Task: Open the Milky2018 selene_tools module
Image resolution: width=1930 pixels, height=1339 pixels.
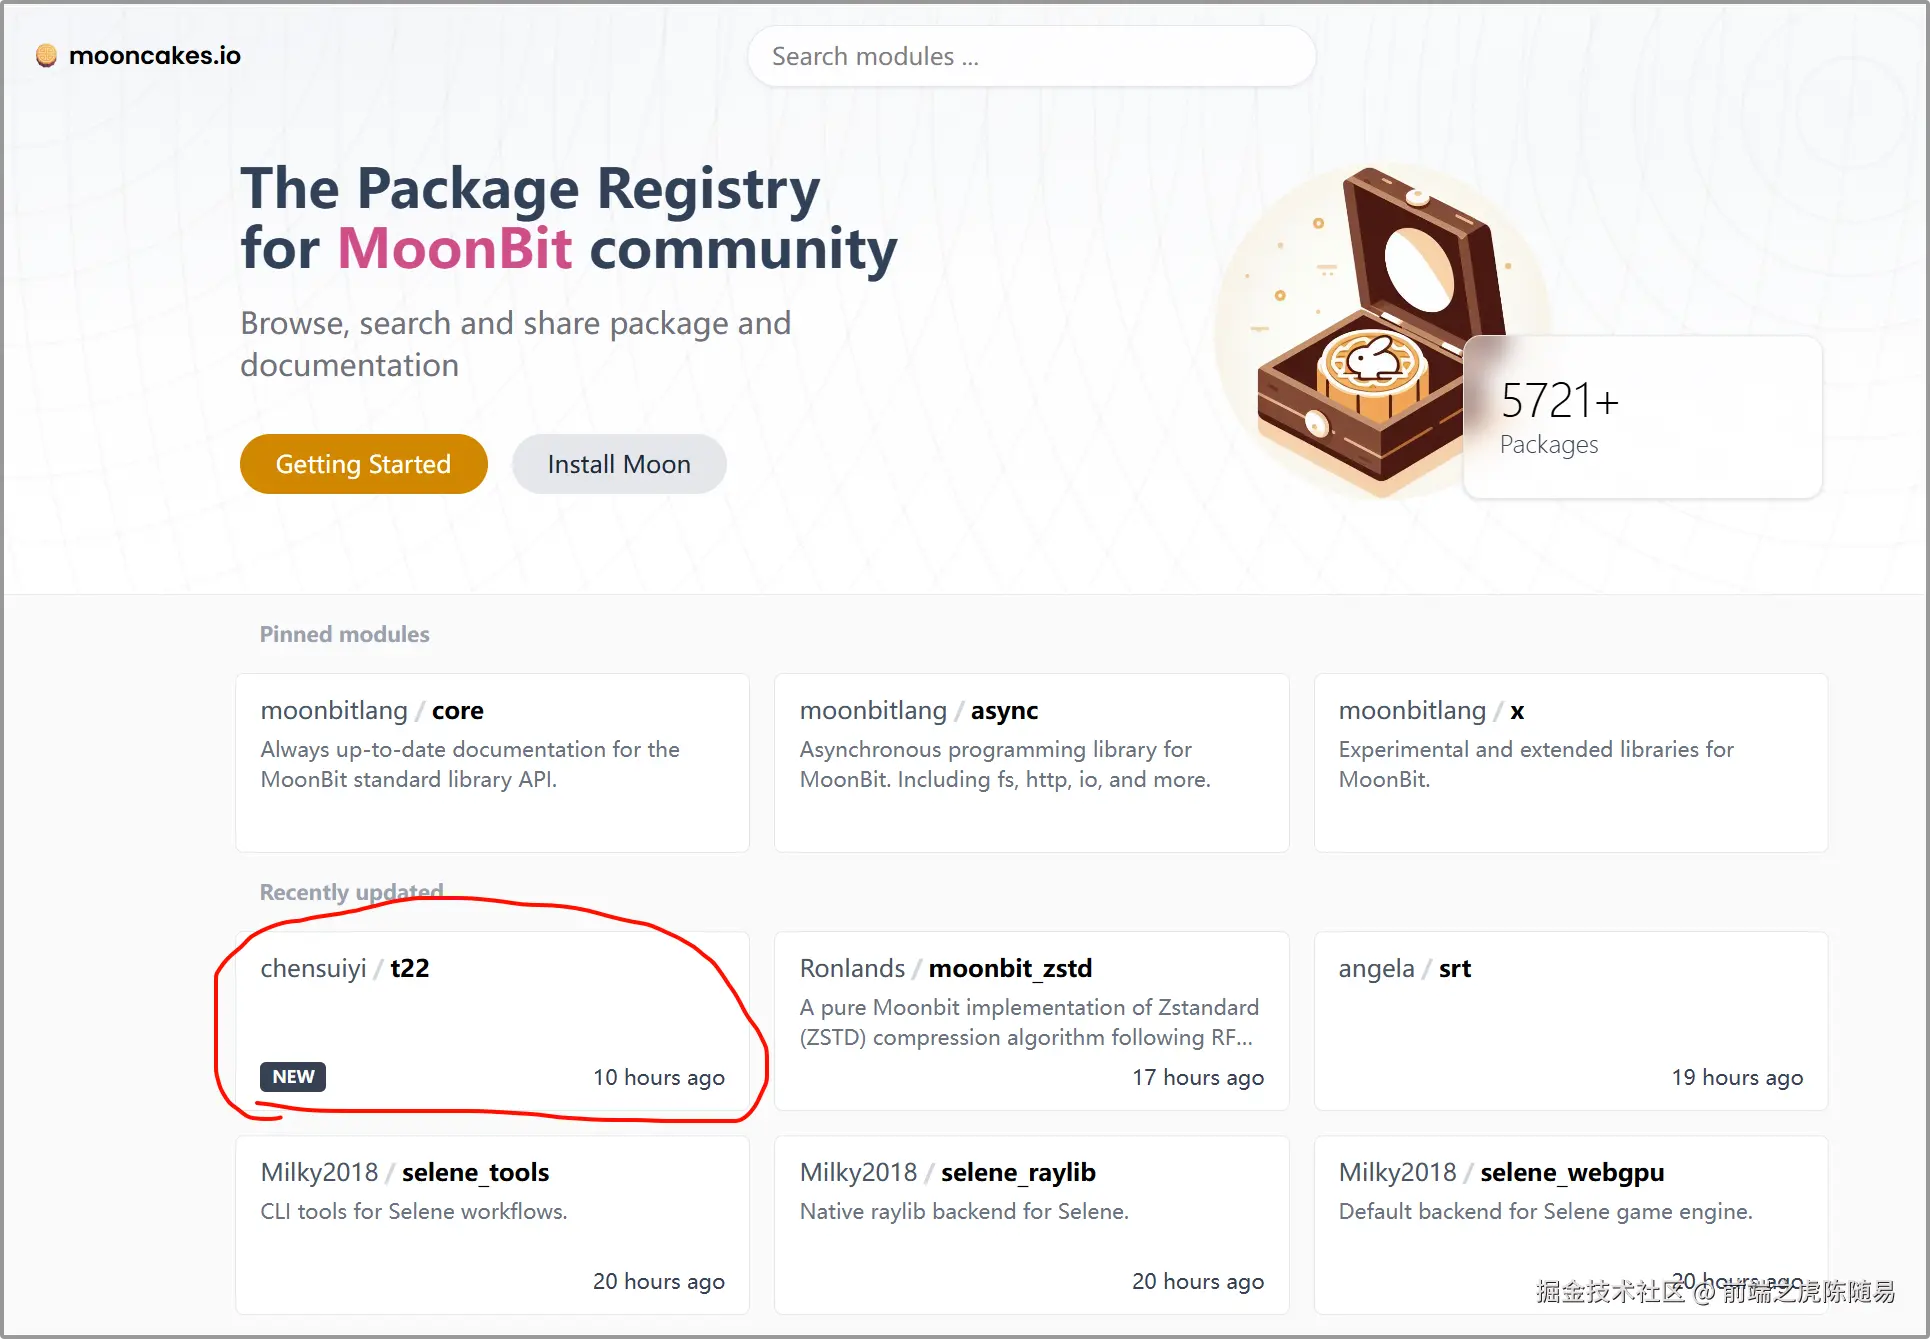Action: (x=492, y=1224)
